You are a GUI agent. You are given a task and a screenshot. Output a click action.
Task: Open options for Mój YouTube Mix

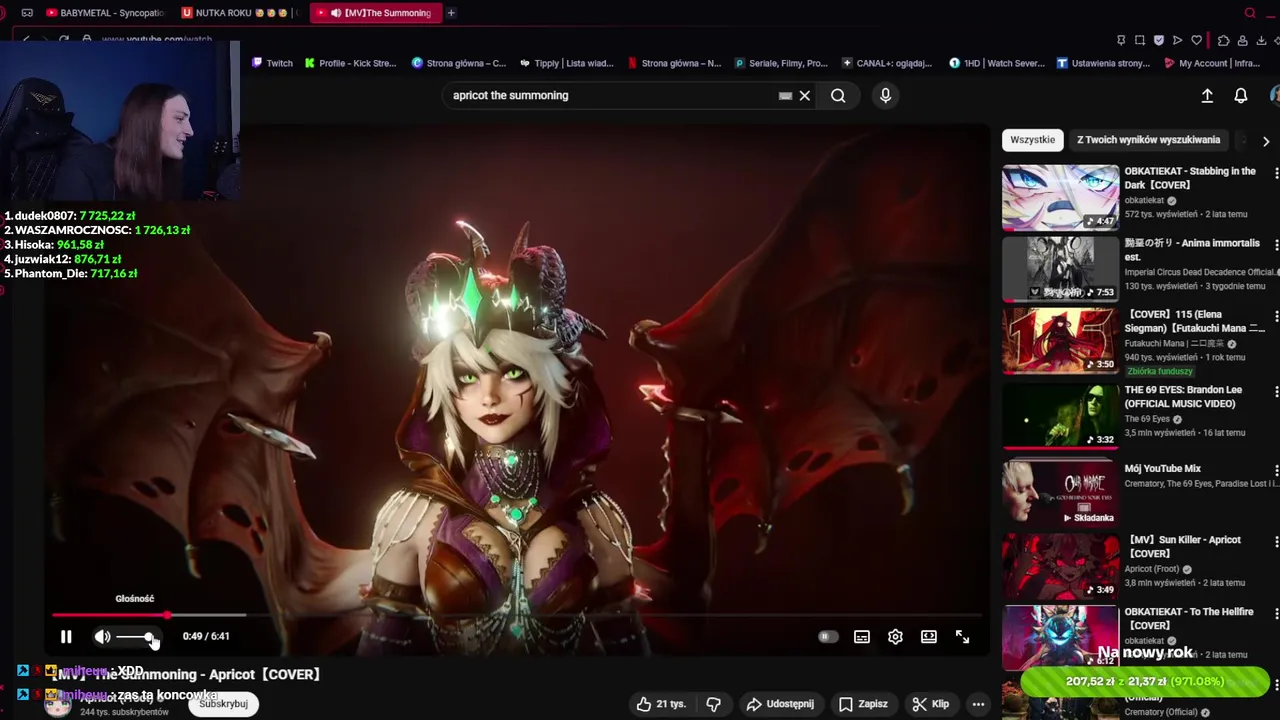[x=1276, y=470]
